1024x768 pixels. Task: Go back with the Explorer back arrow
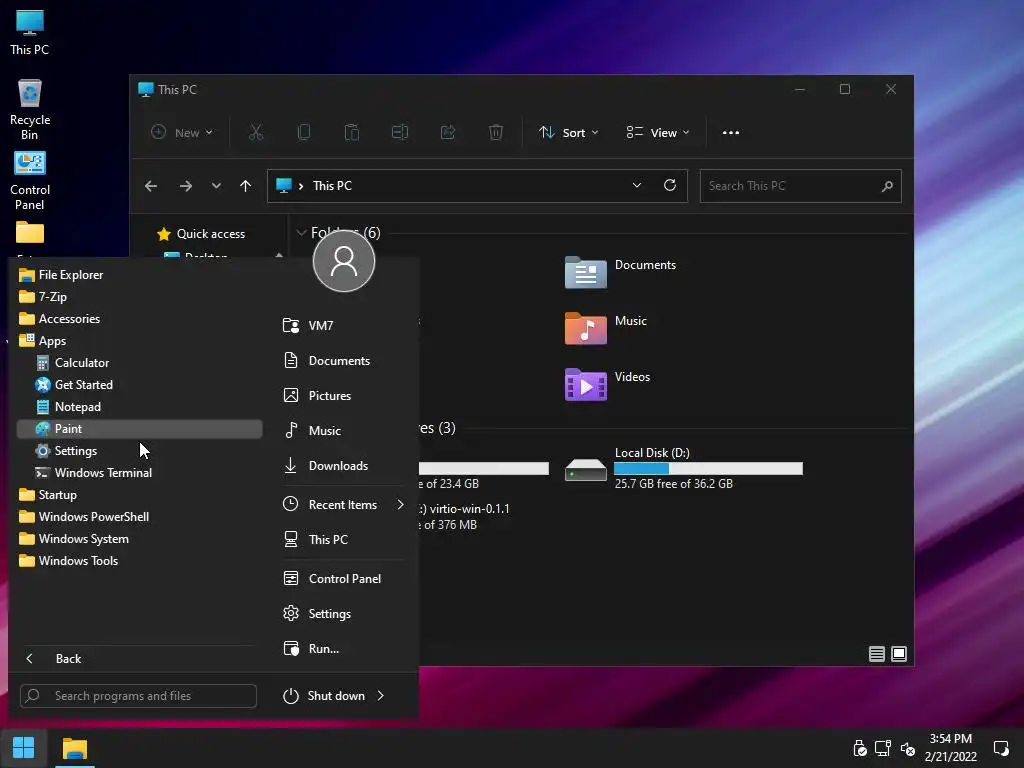151,186
